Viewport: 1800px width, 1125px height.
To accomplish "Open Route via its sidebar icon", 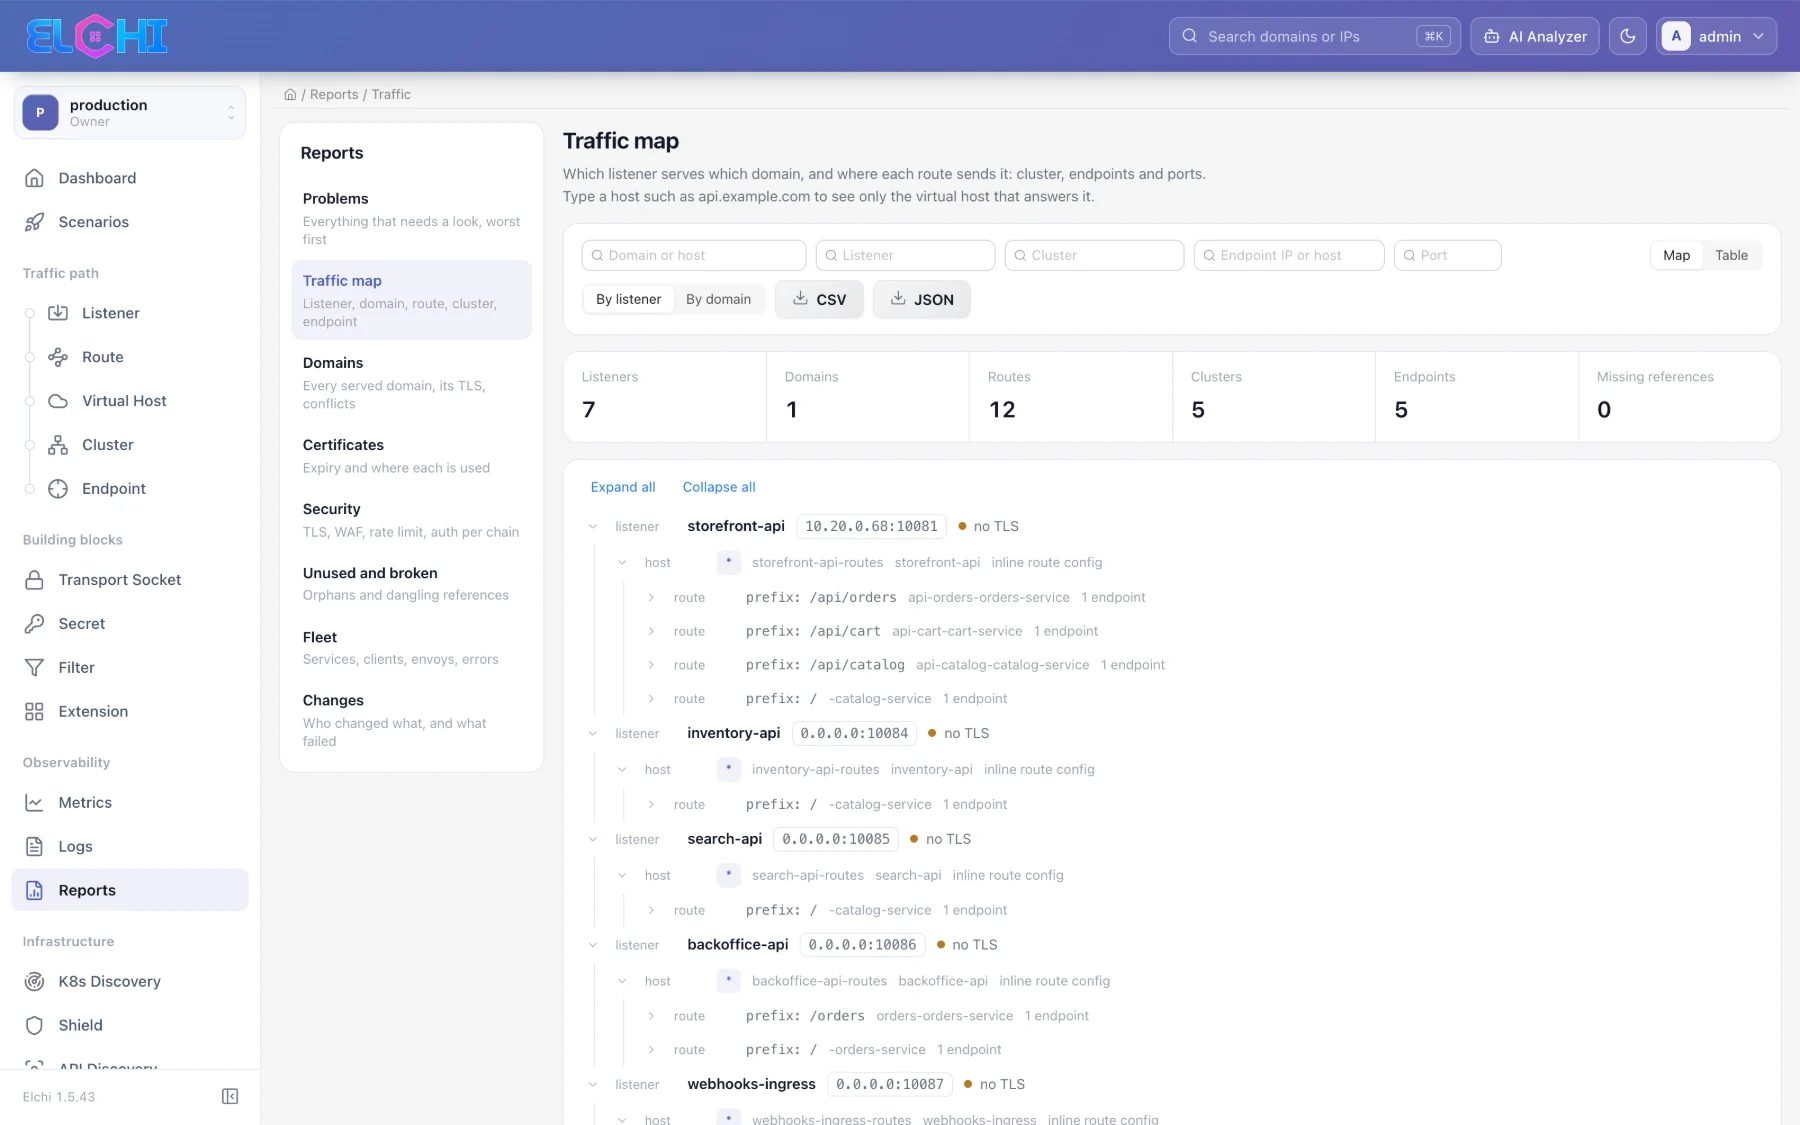I will coord(58,357).
